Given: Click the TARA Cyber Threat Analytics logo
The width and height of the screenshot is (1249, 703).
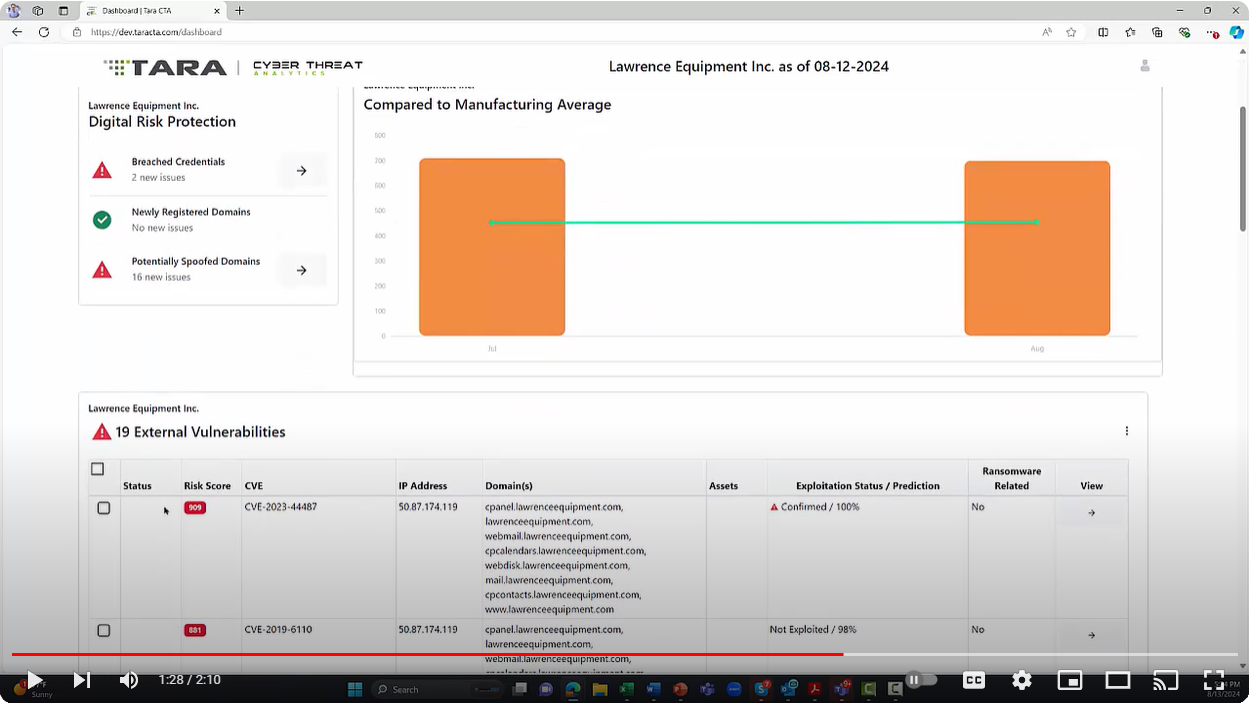Looking at the screenshot, I should click(x=233, y=67).
